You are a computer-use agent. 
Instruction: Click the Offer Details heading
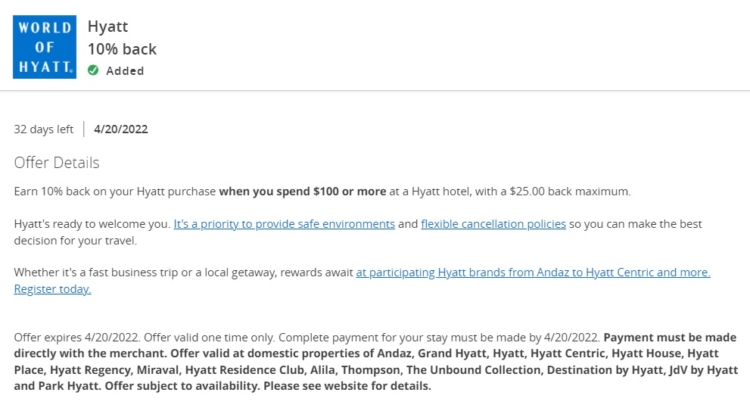click(x=56, y=163)
